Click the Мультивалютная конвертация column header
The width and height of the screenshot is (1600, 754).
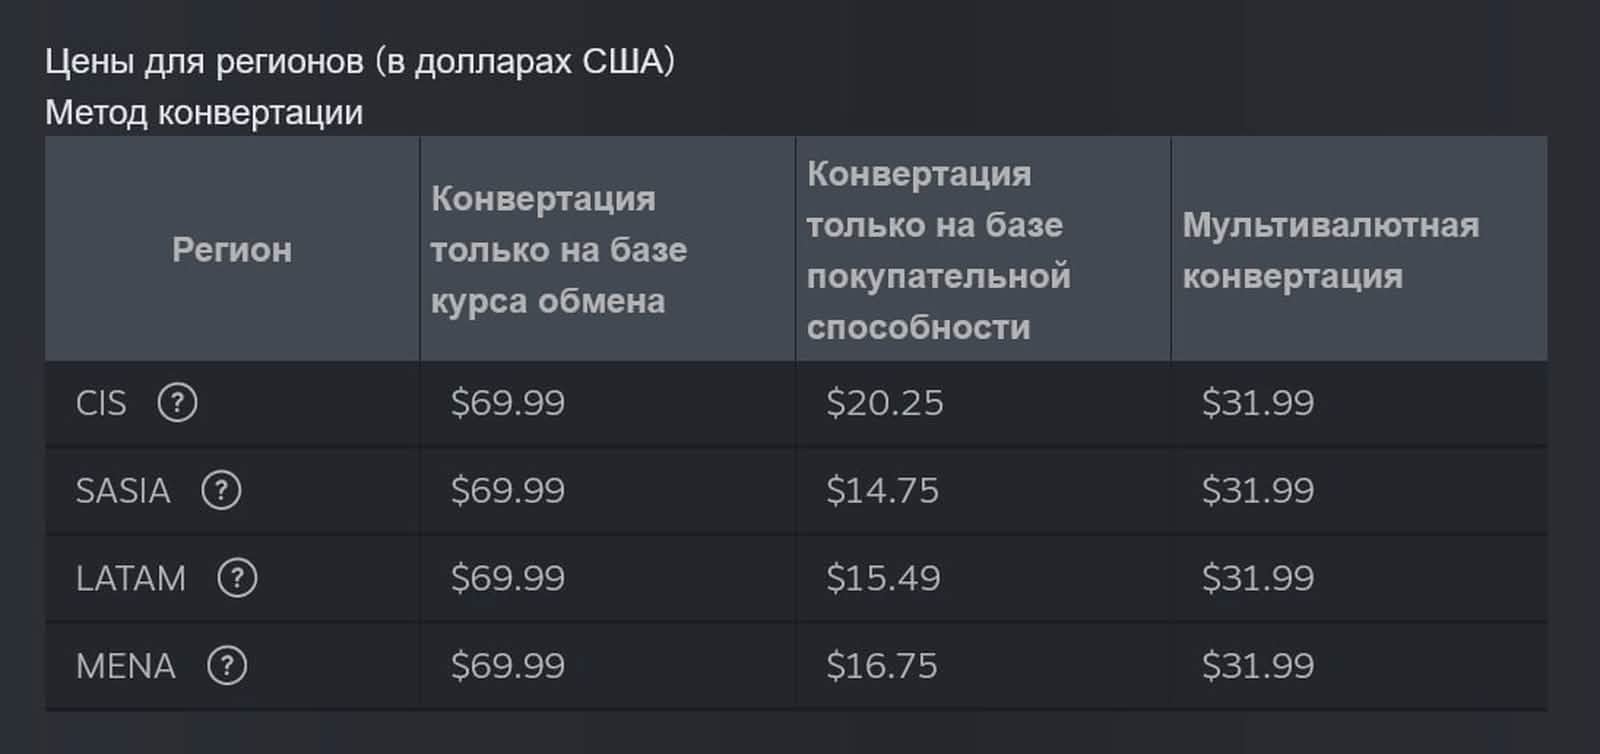click(1330, 250)
